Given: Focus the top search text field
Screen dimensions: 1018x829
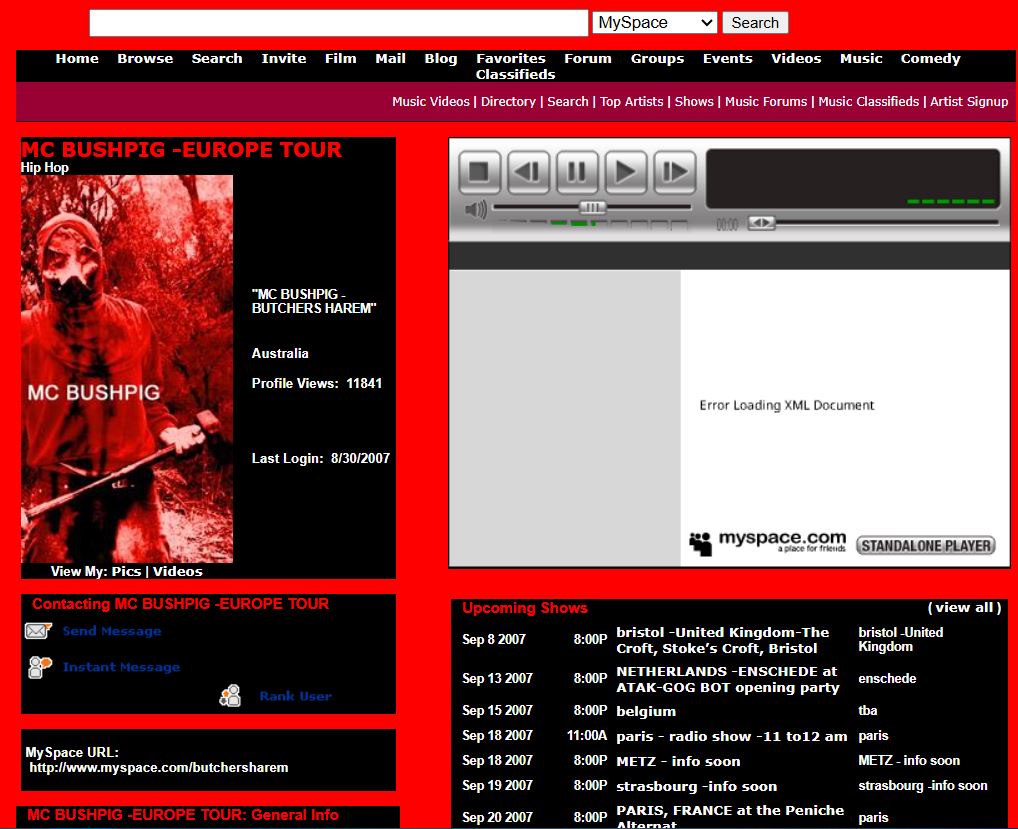Looking at the screenshot, I should 338,23.
